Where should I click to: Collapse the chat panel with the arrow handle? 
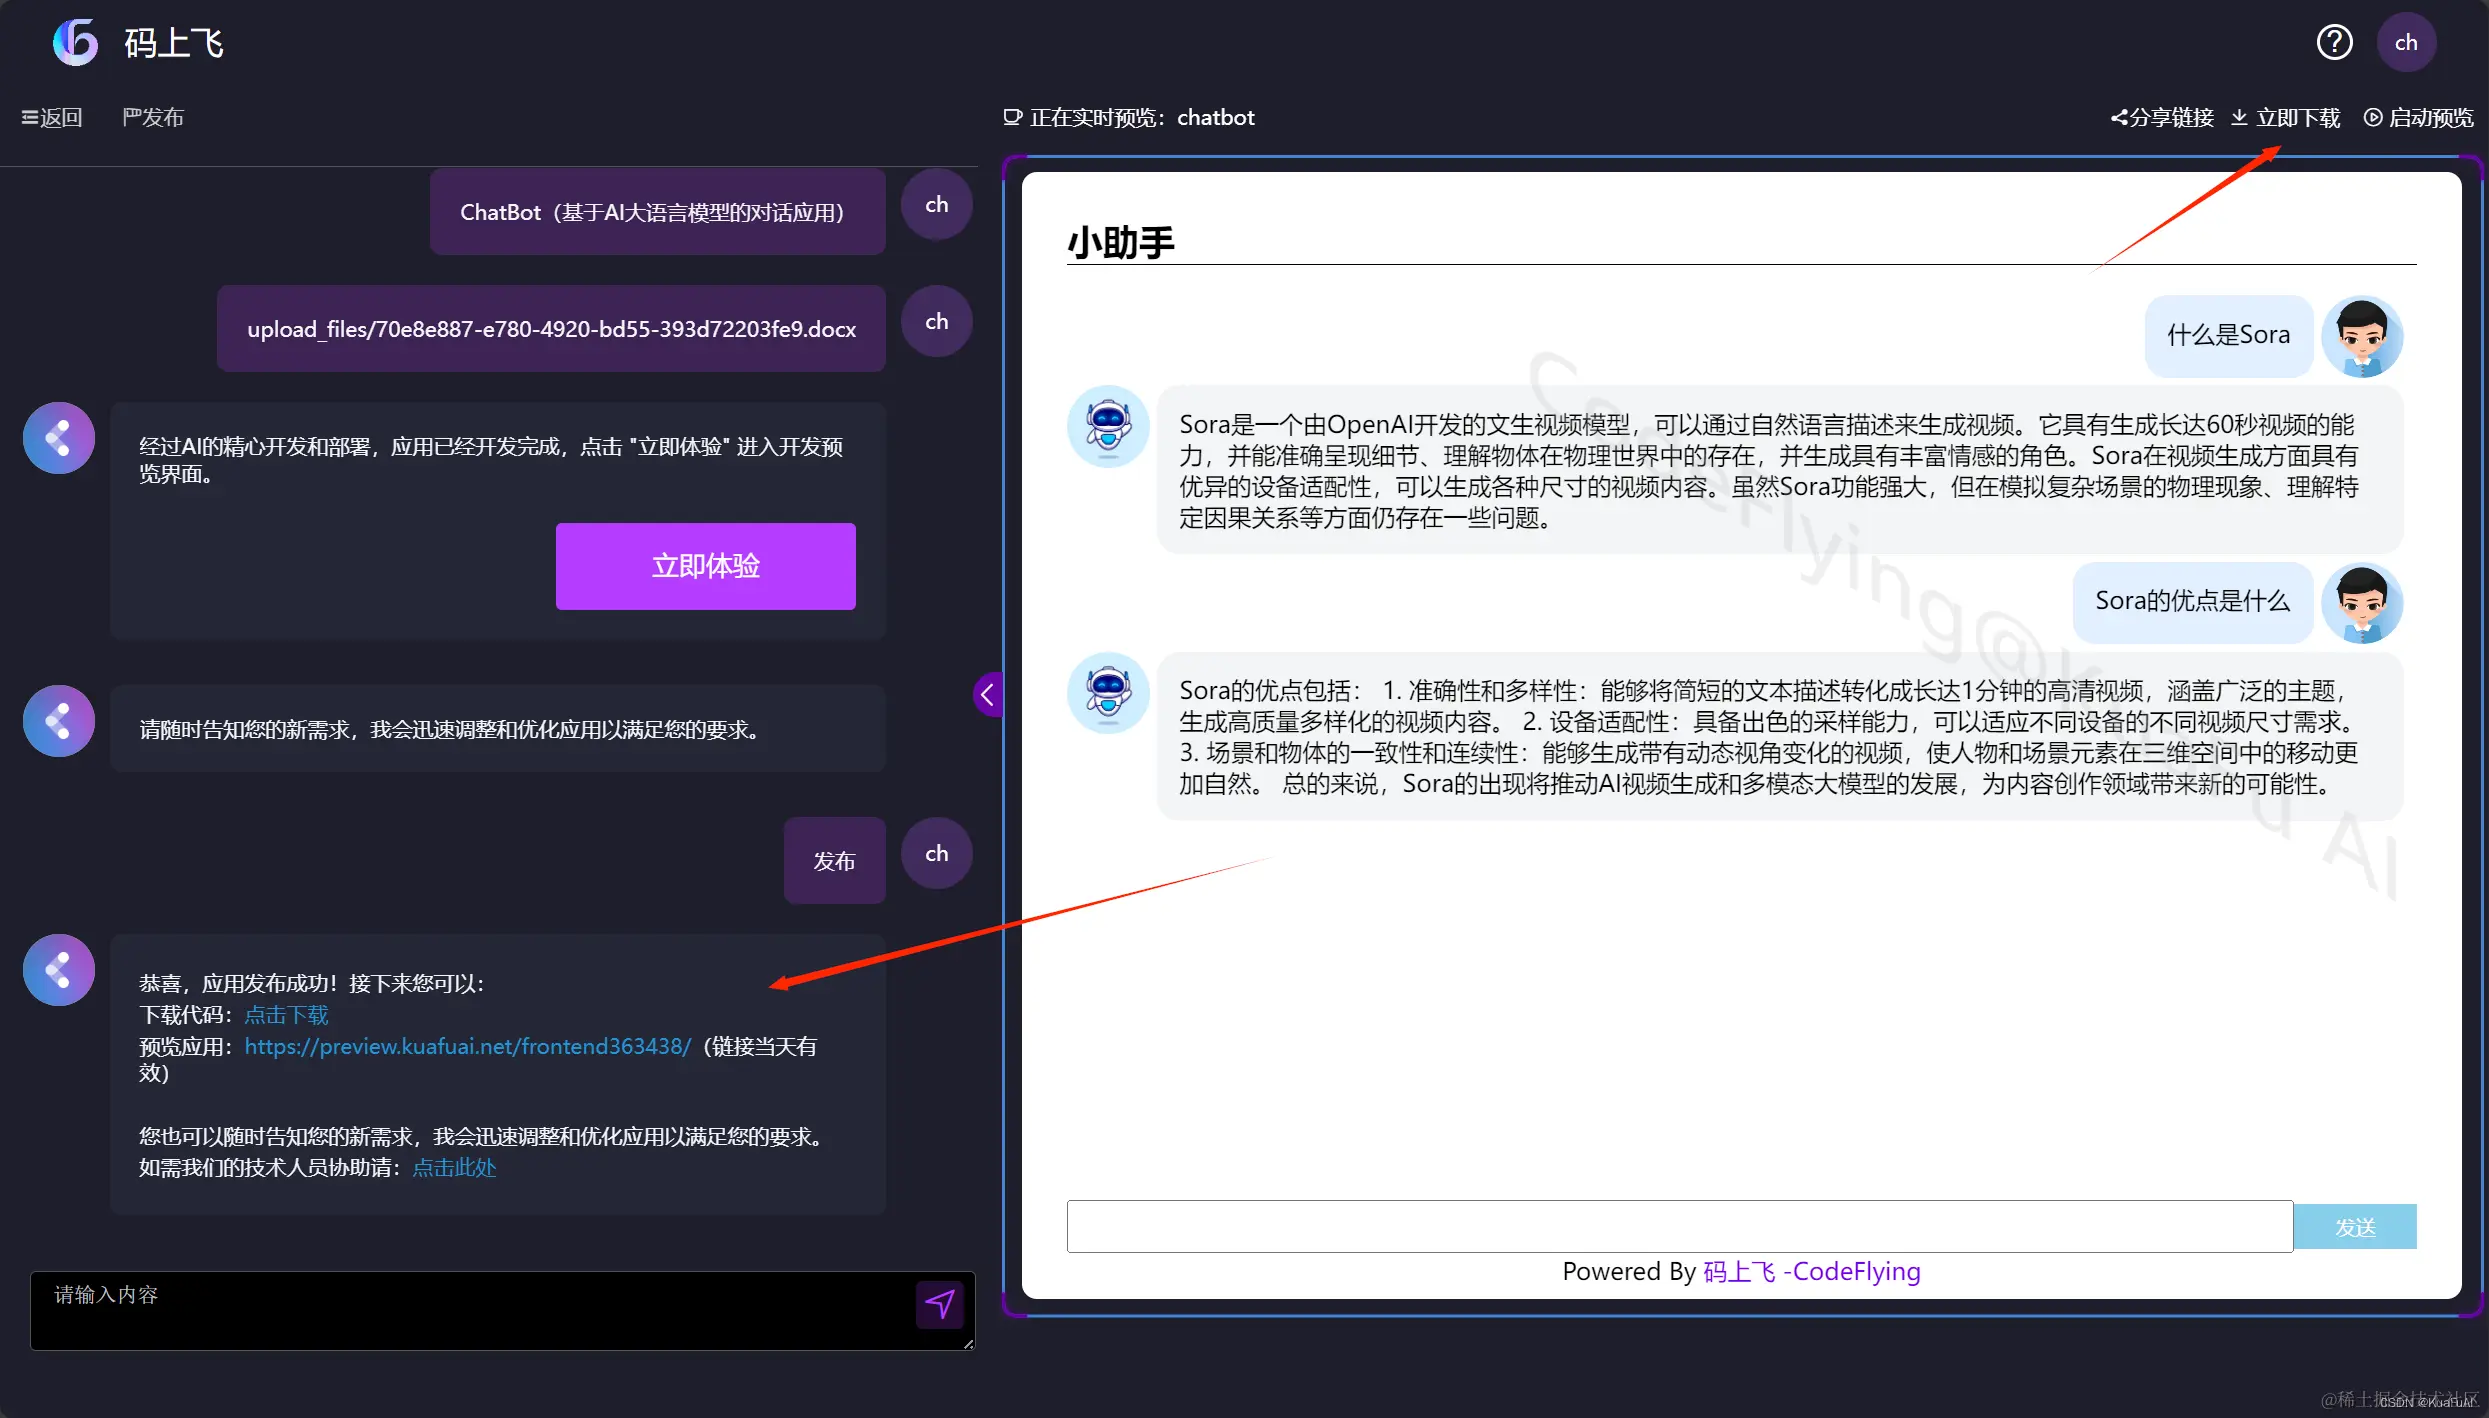click(987, 694)
